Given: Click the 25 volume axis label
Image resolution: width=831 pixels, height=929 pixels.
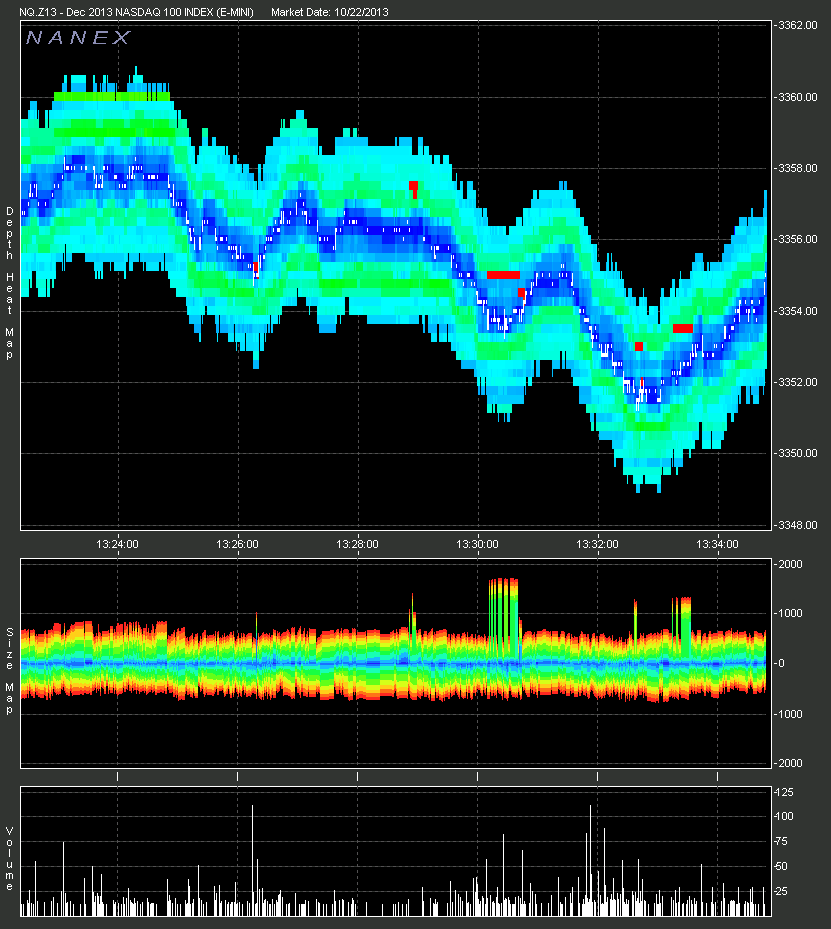Looking at the screenshot, I should coord(782,891).
